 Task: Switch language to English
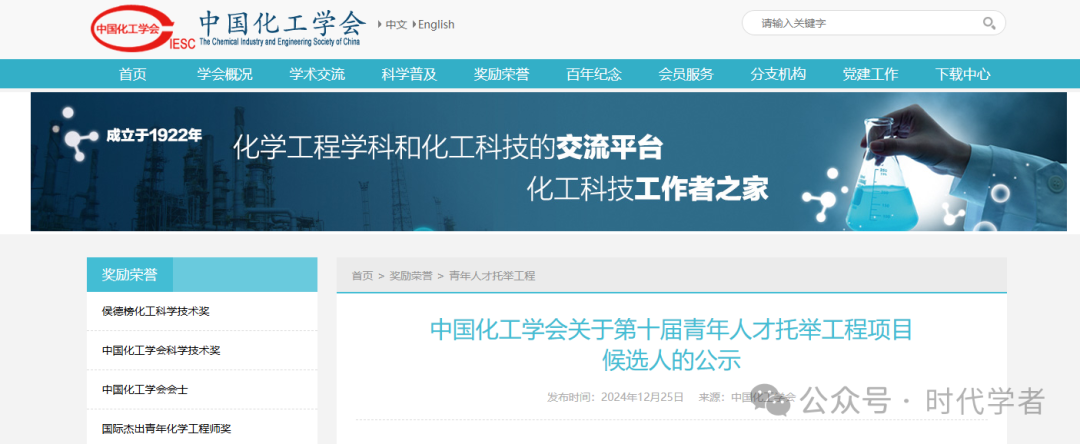click(436, 25)
